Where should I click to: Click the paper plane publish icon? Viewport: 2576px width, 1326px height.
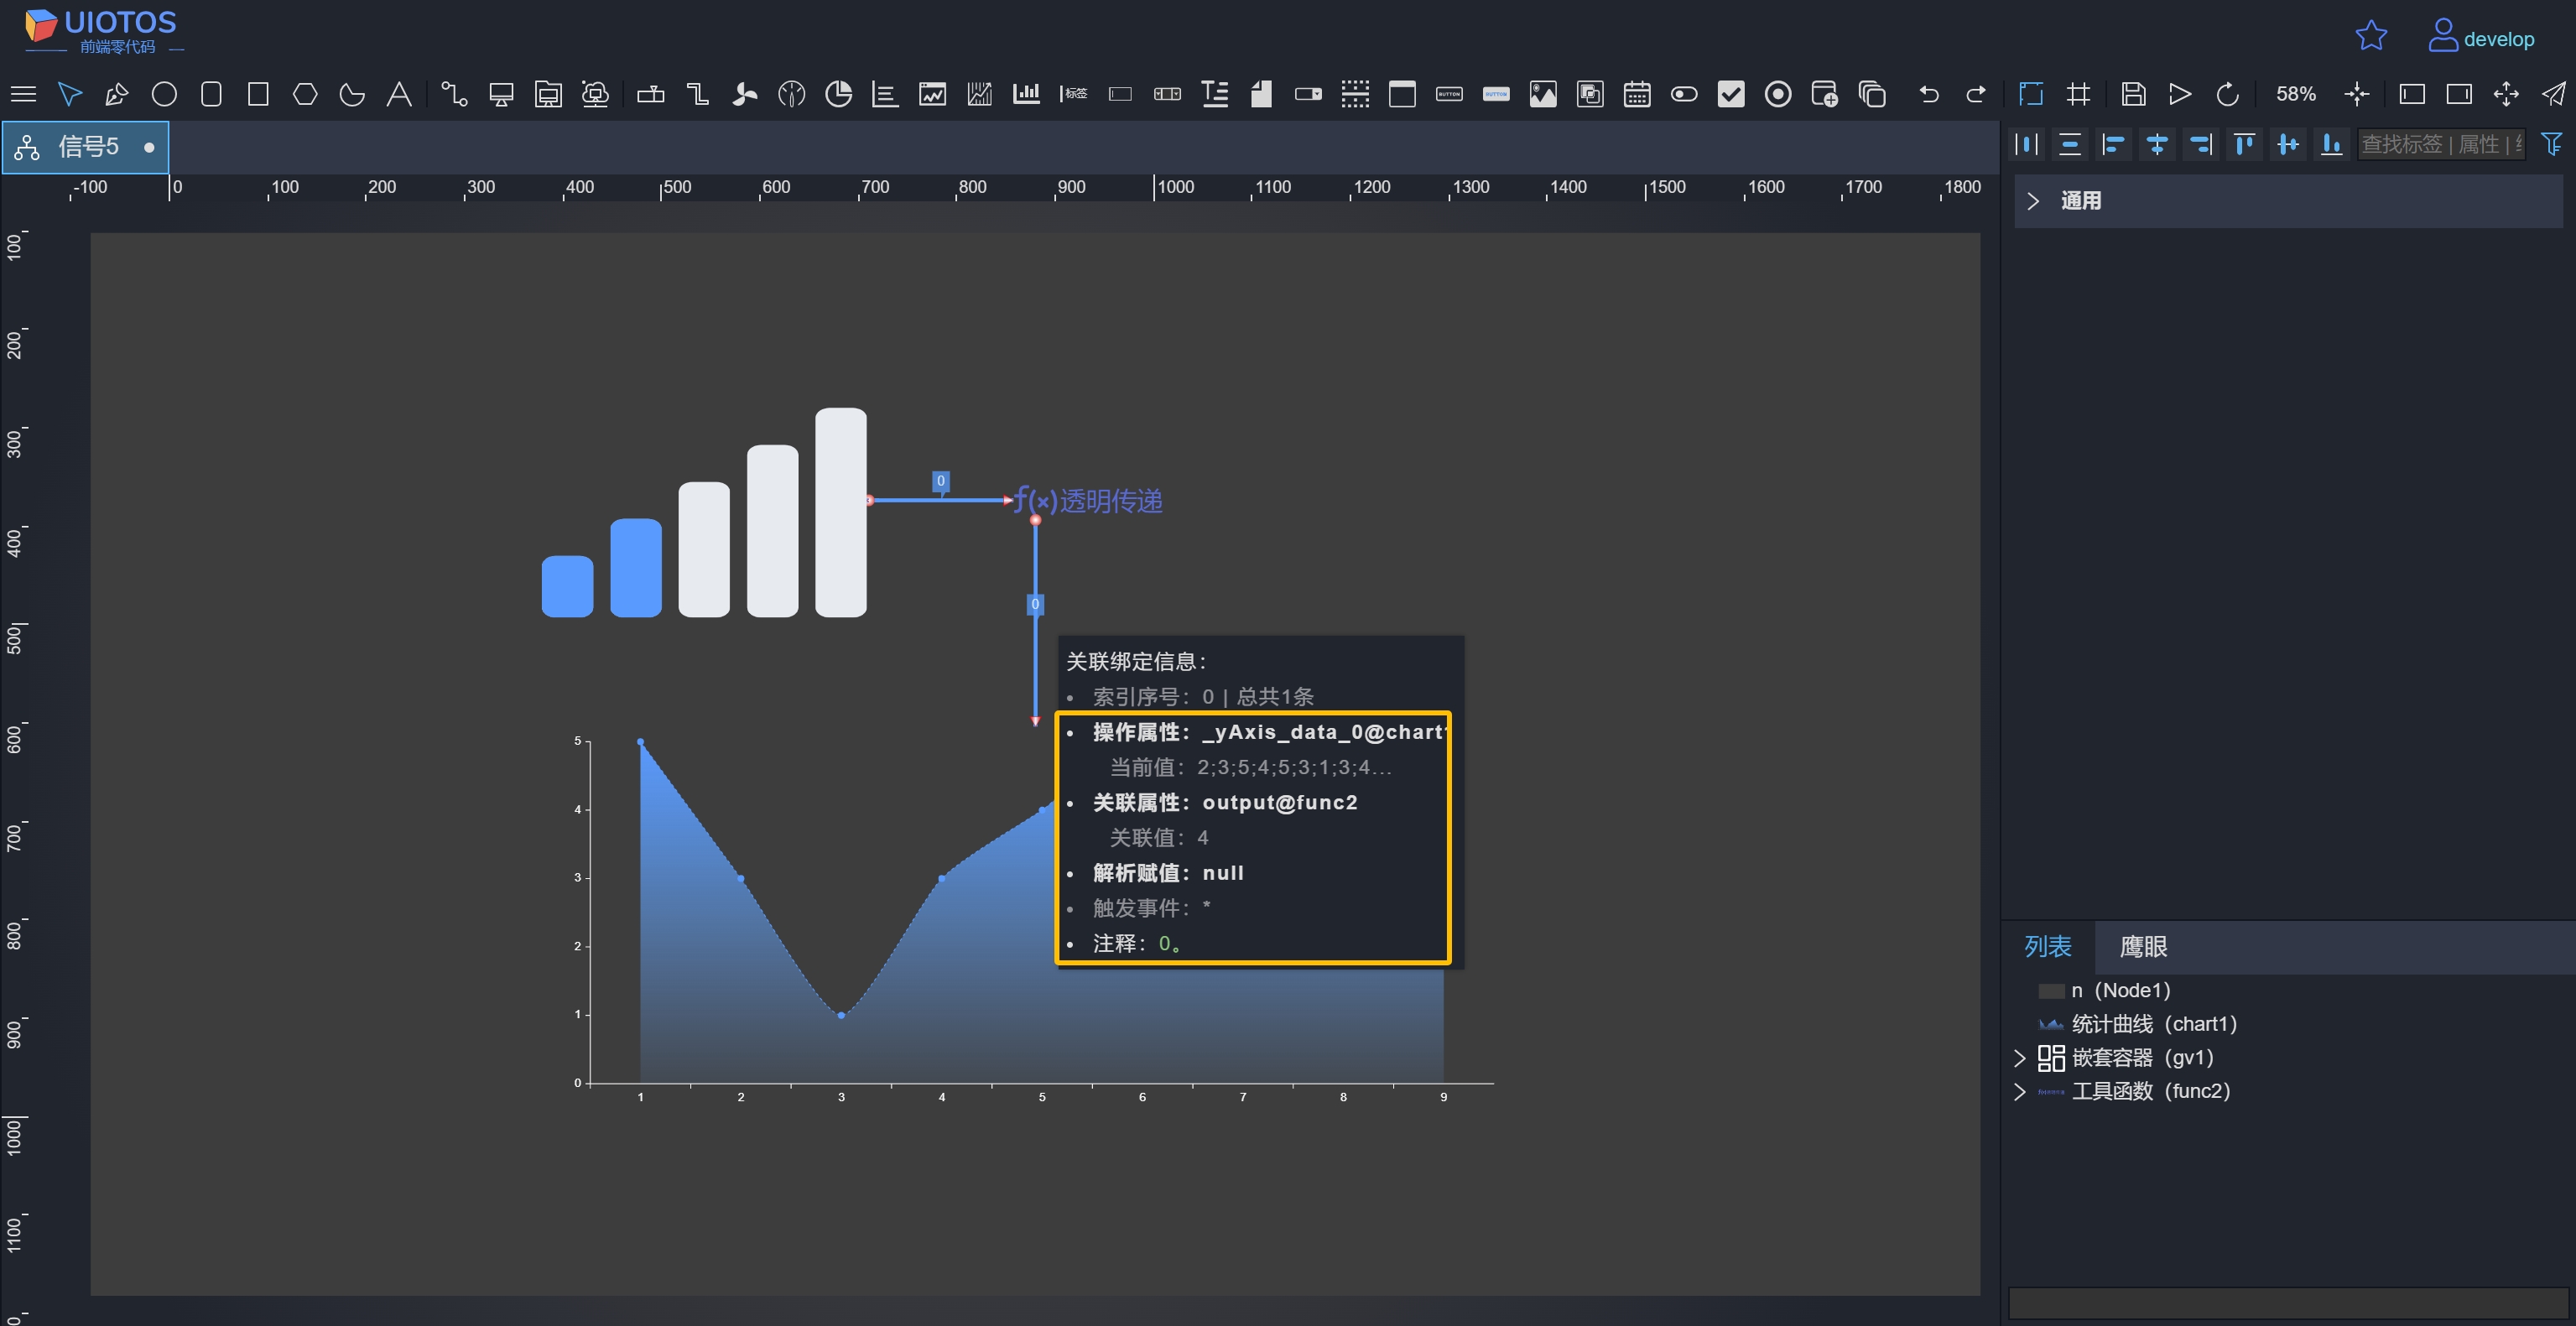point(2553,94)
